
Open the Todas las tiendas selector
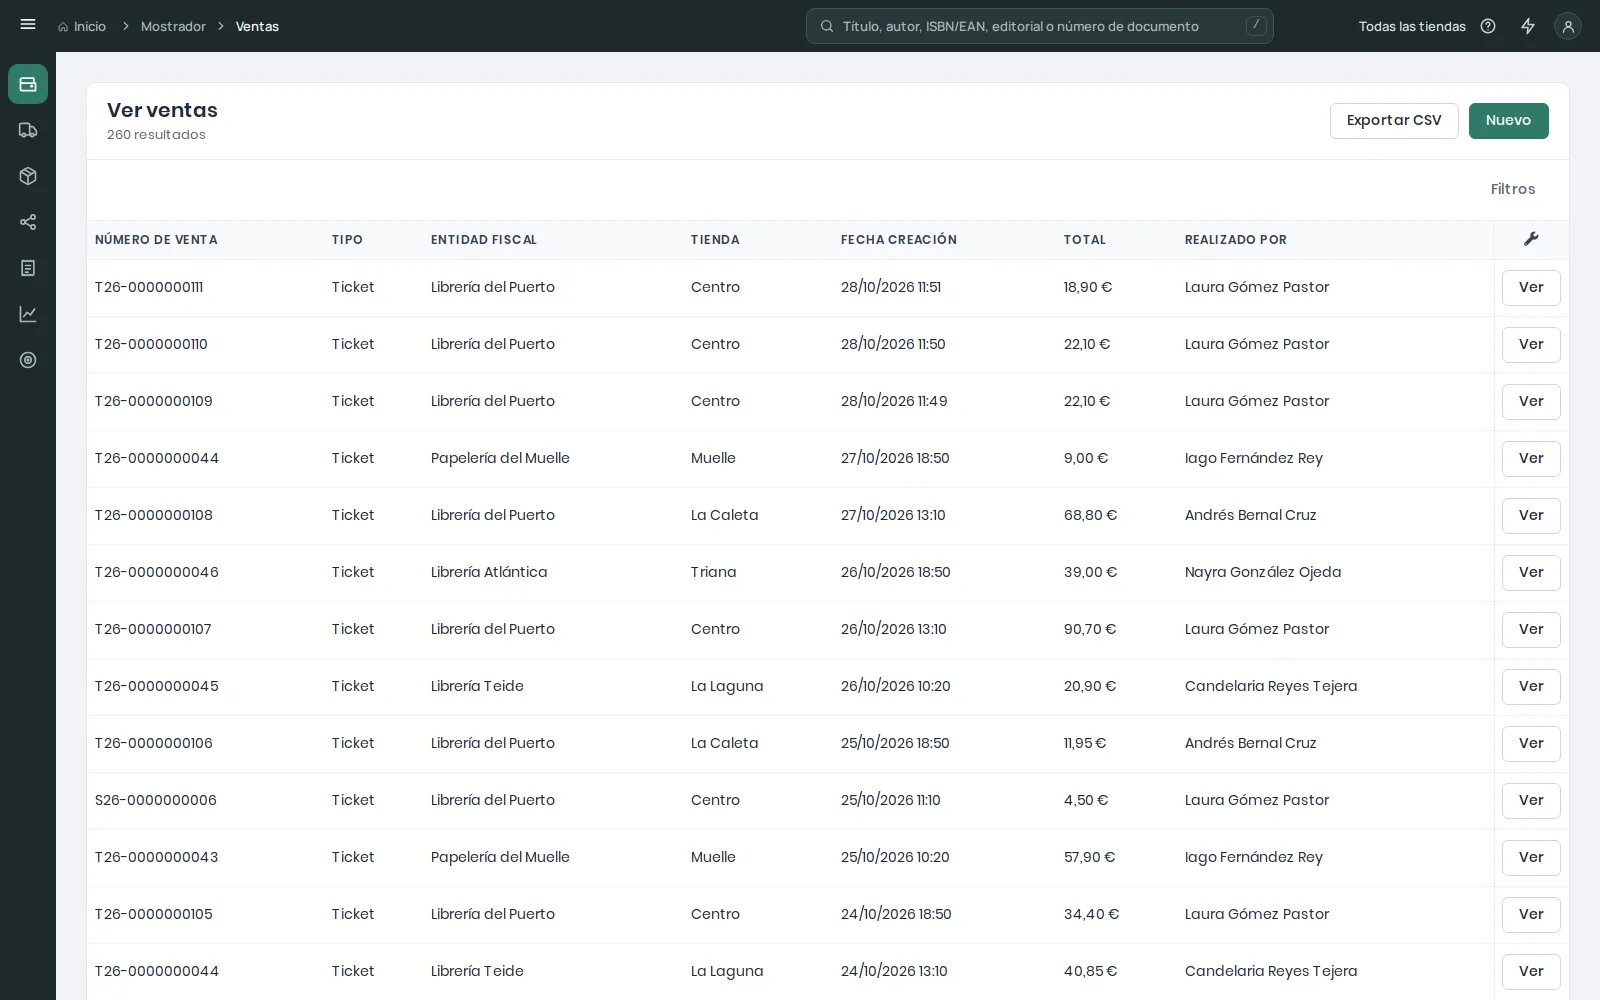(x=1412, y=26)
